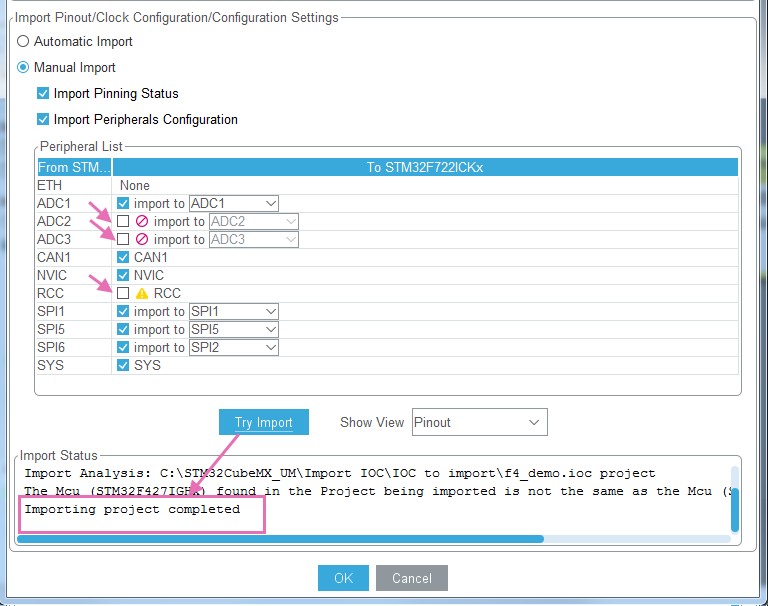768x606 pixels.
Task: Click the Import Status vertical scrollbar
Action: [x=735, y=509]
